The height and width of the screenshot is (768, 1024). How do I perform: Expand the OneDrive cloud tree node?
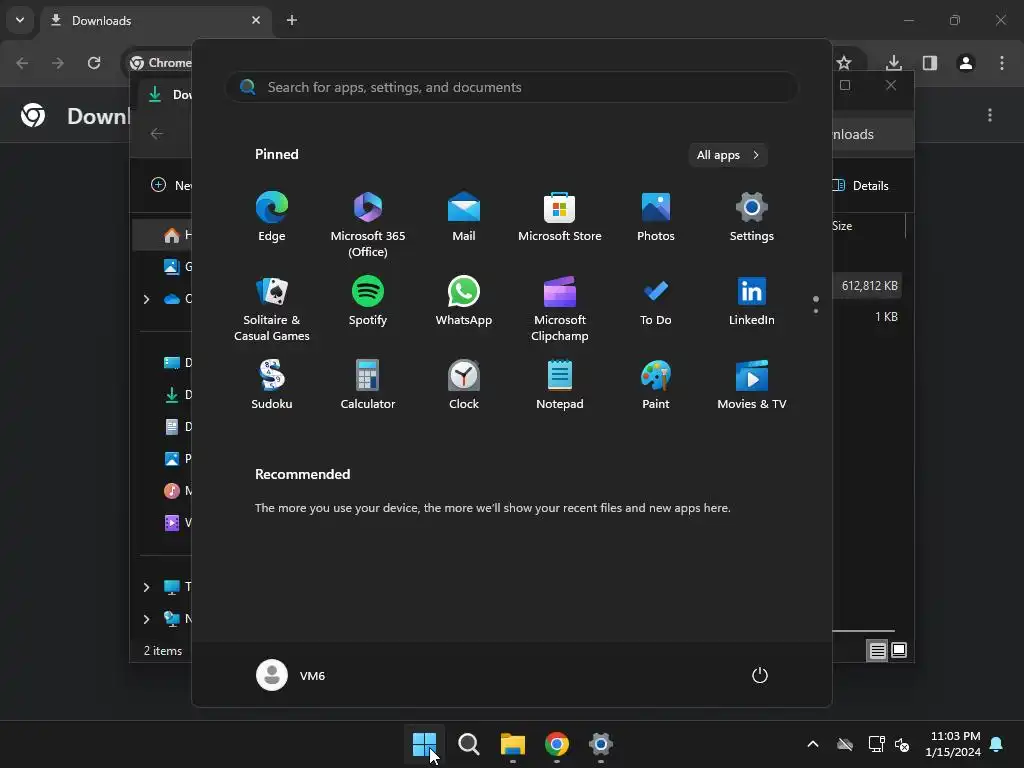[x=146, y=299]
